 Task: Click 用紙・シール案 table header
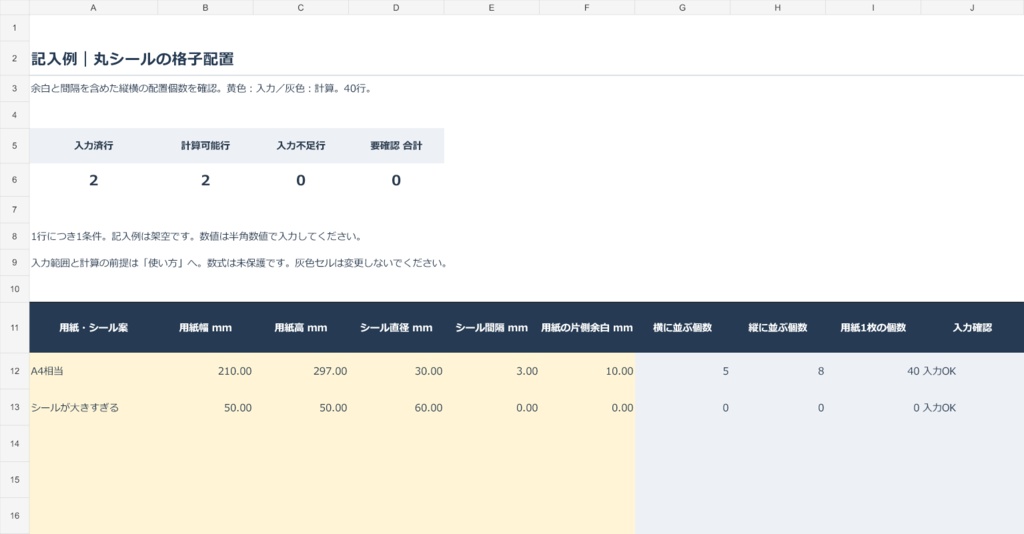(x=93, y=328)
